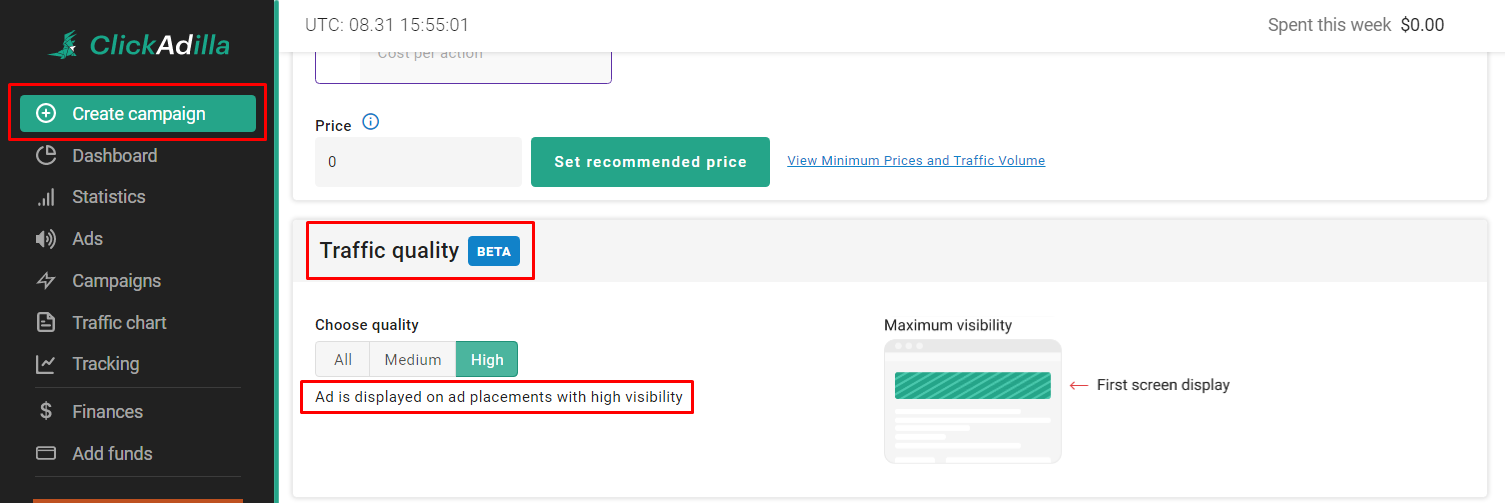Go to the Campaigns page

point(116,281)
